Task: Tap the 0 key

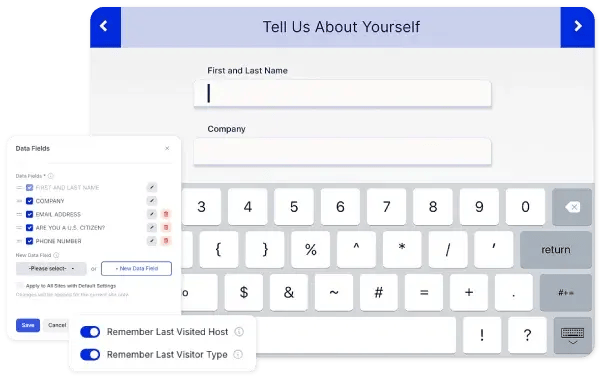Action: [x=525, y=207]
